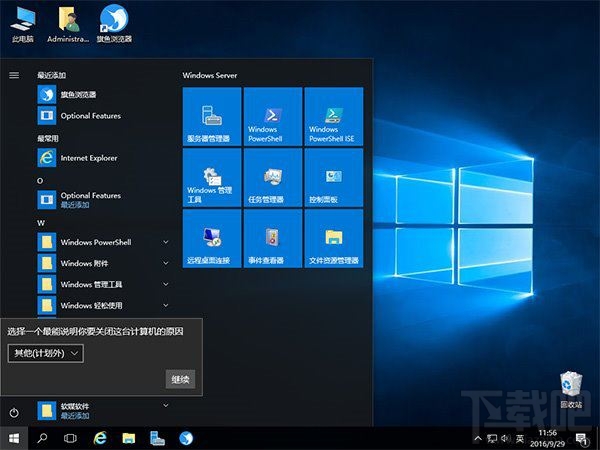Open the 控制面板 tile
This screenshot has width=600, height=450.
pyautogui.click(x=334, y=178)
